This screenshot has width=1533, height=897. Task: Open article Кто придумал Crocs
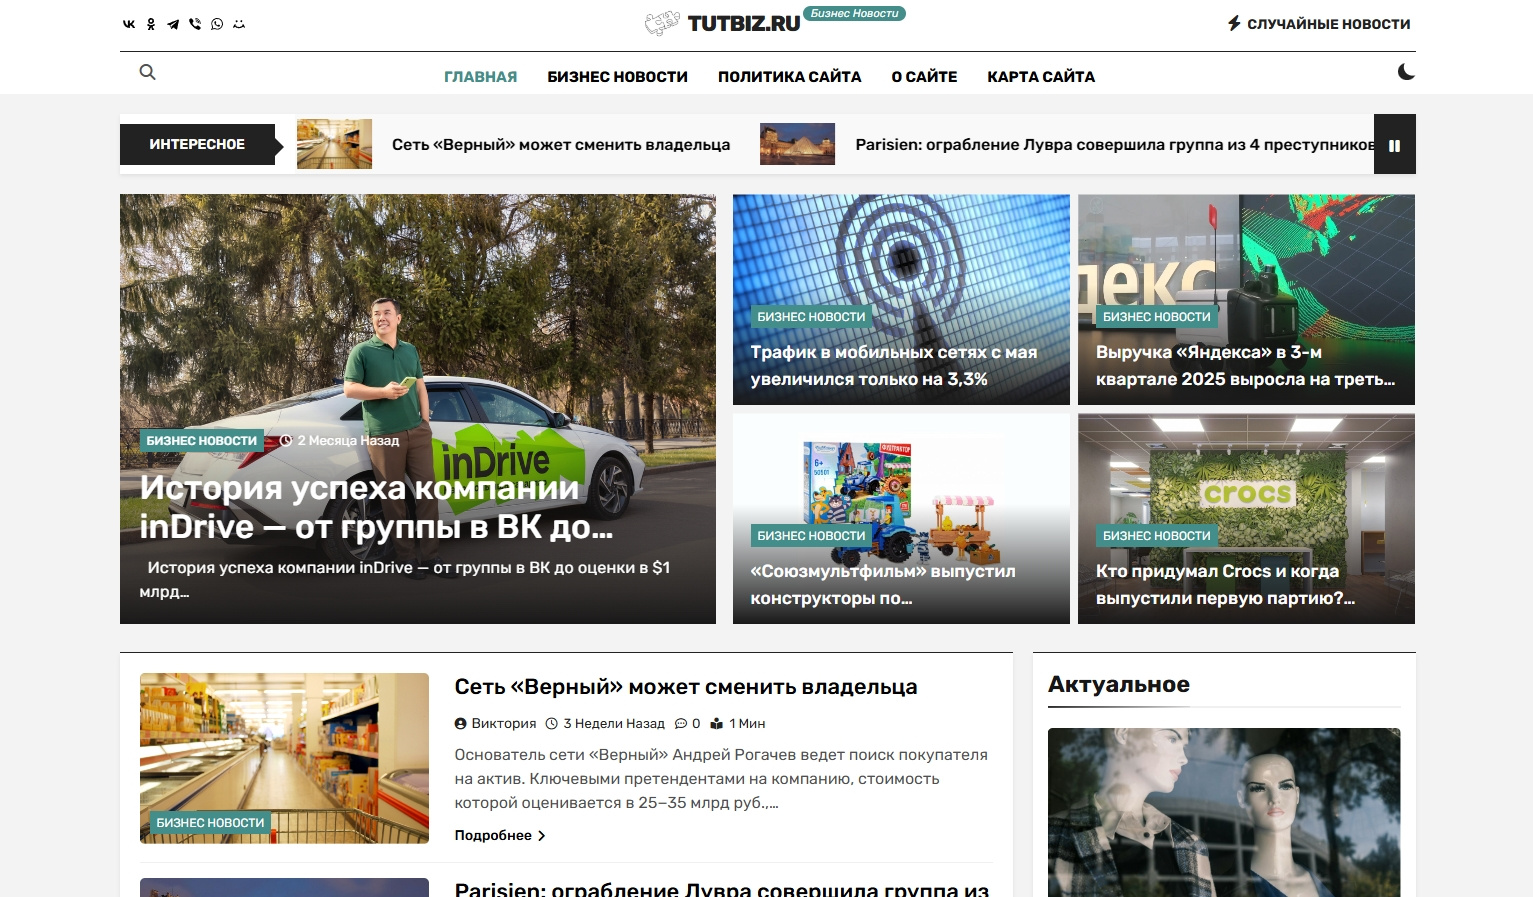1225,585
